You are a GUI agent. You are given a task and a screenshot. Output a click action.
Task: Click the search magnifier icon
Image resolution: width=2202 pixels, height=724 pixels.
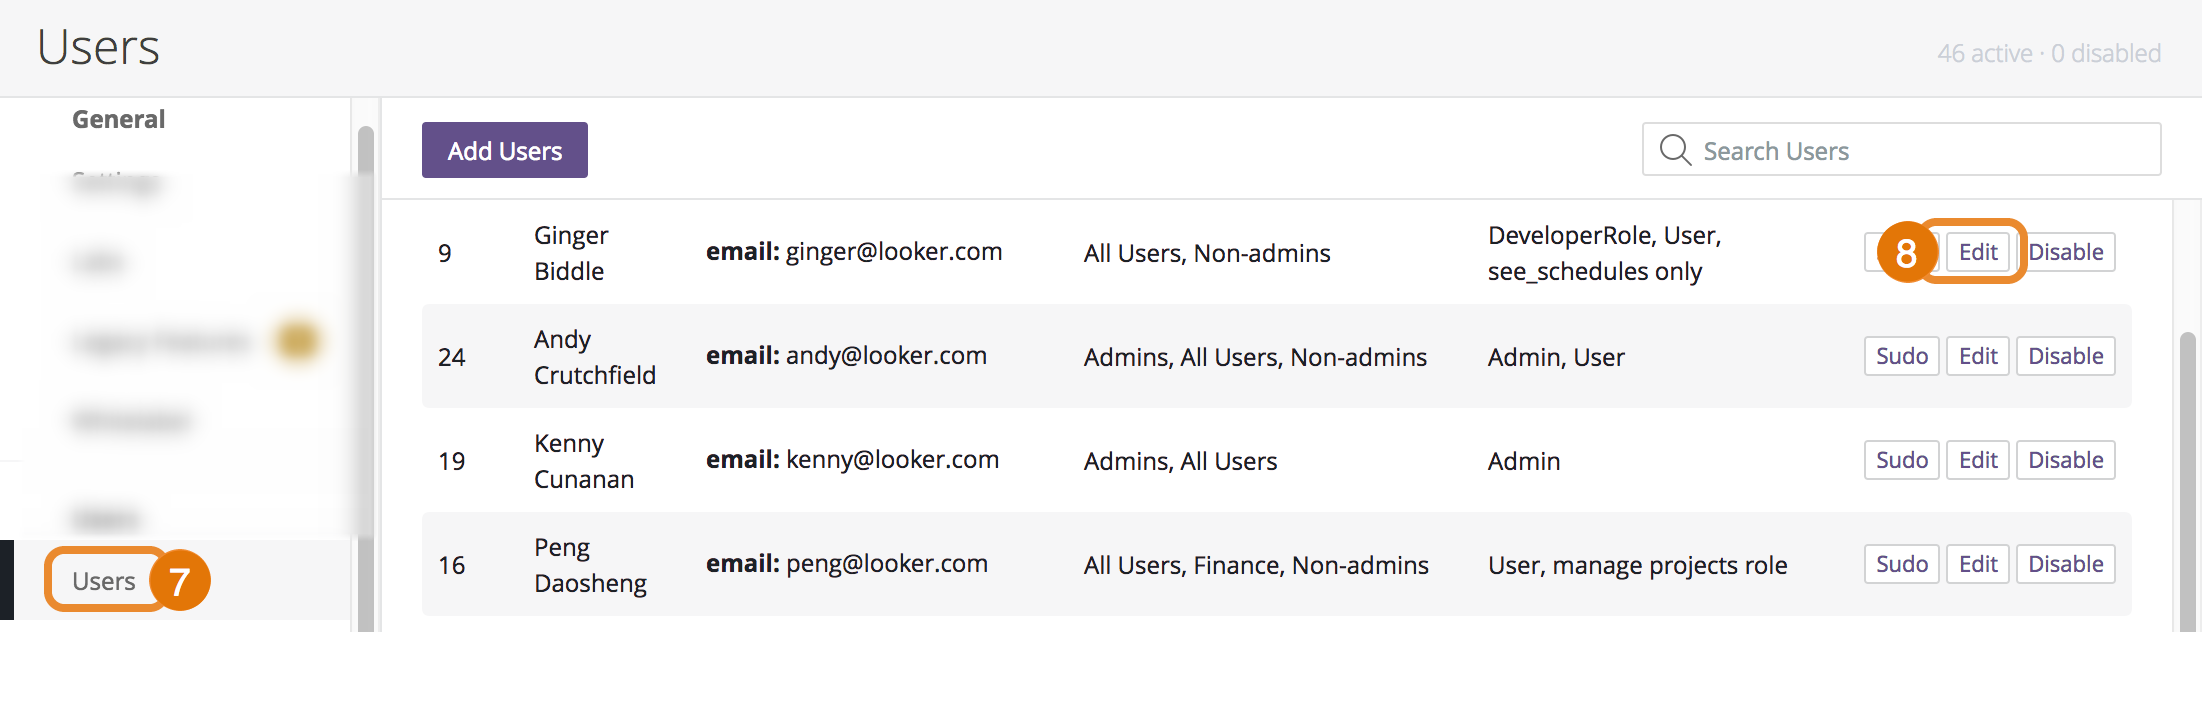pos(1675,150)
